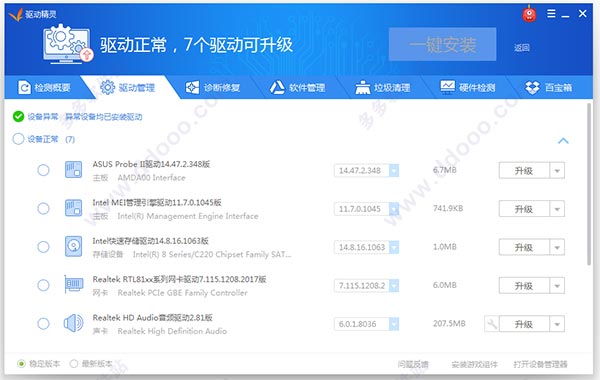
Task: Click the 异常设备均已安装驱动 status text
Action: (104, 117)
